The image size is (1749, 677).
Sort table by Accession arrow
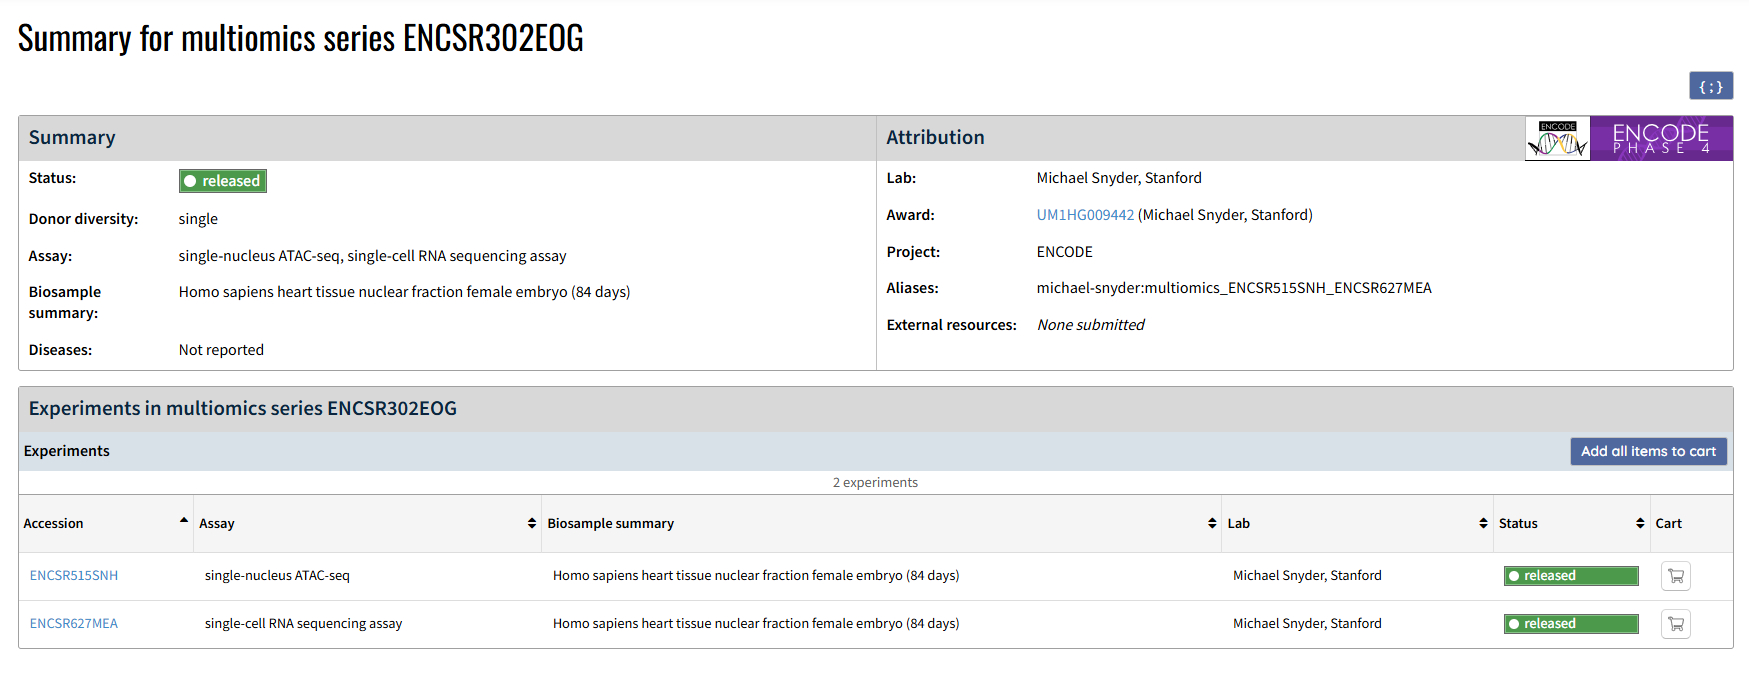tap(184, 521)
